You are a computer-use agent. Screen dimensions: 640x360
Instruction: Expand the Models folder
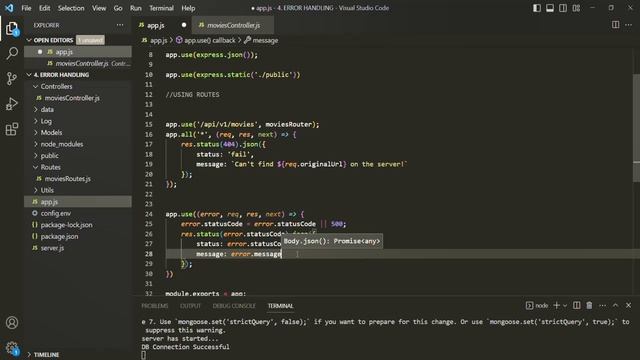(x=36, y=132)
